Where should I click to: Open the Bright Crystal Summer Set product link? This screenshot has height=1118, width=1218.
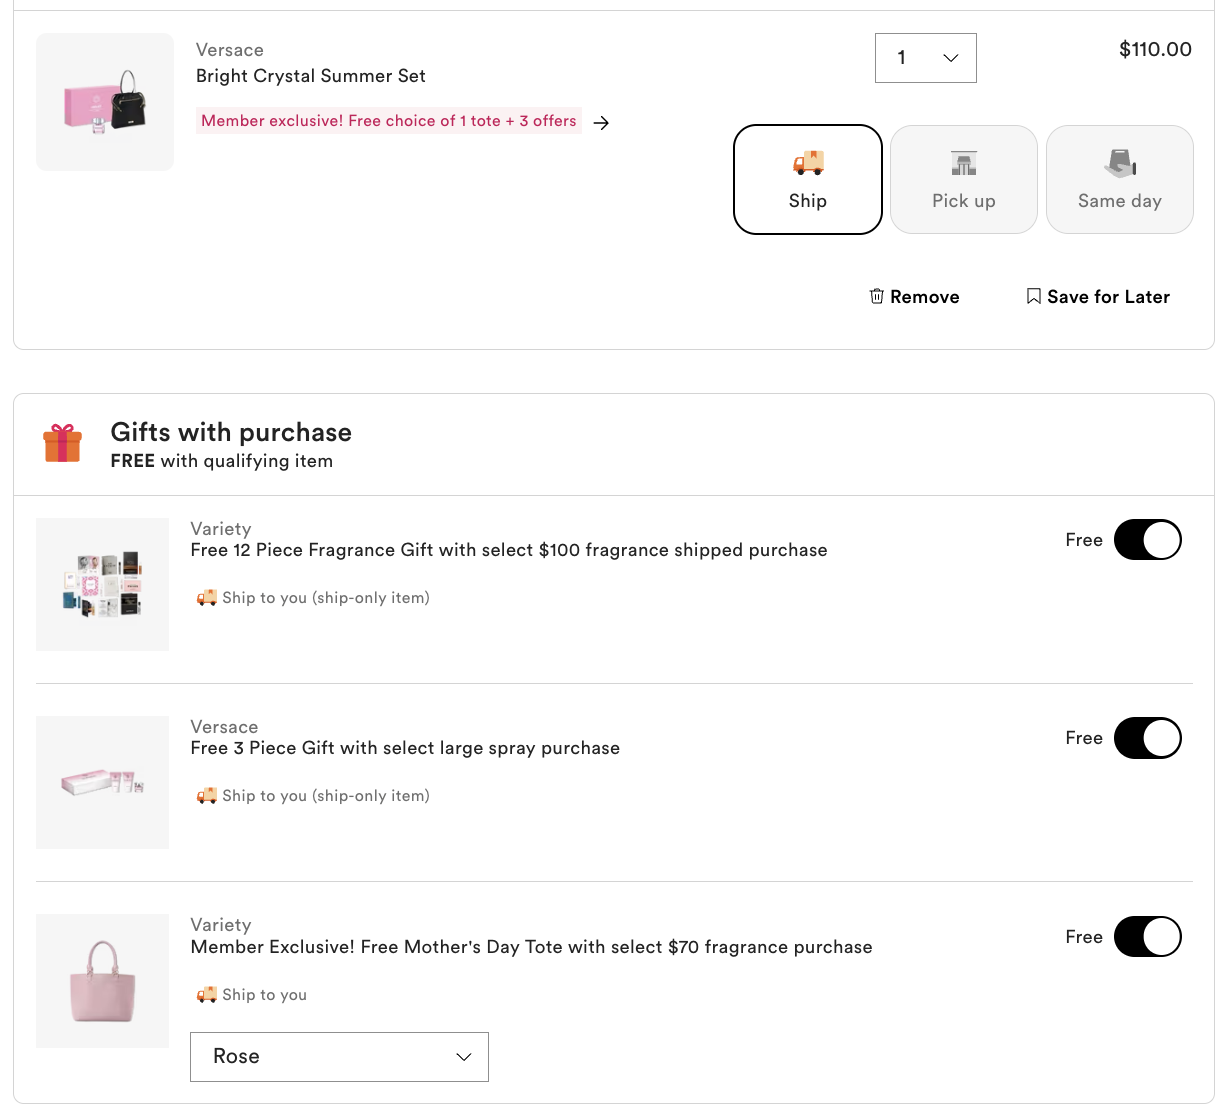[x=311, y=76]
